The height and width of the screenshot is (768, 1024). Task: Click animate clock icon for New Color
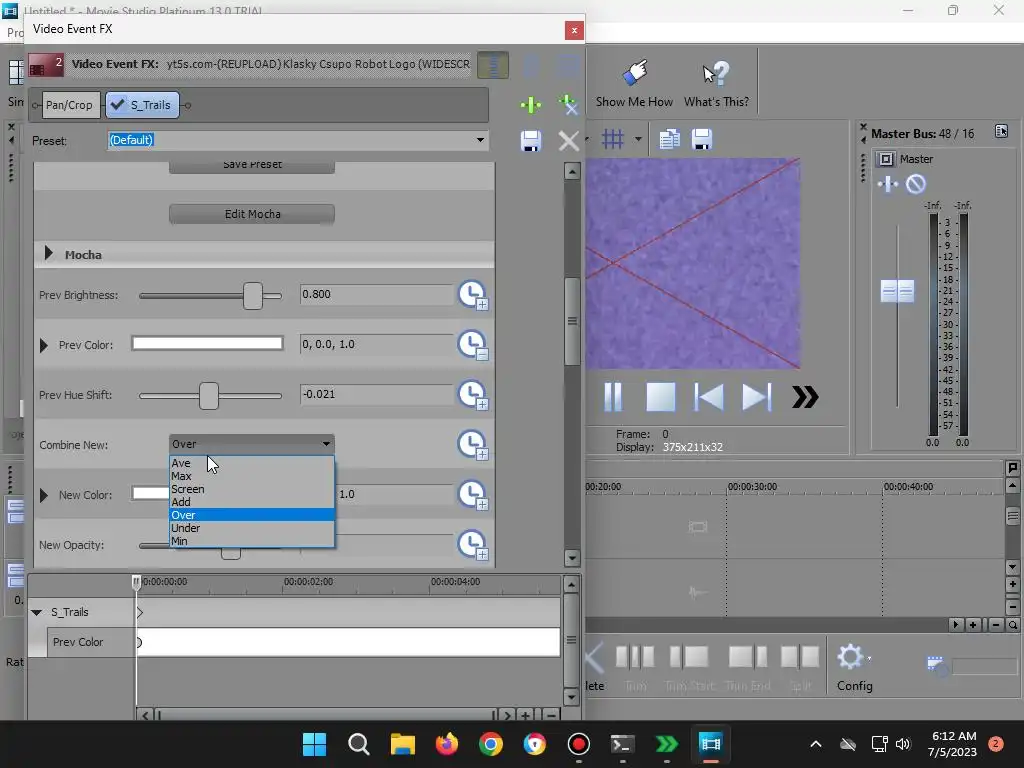[473, 494]
